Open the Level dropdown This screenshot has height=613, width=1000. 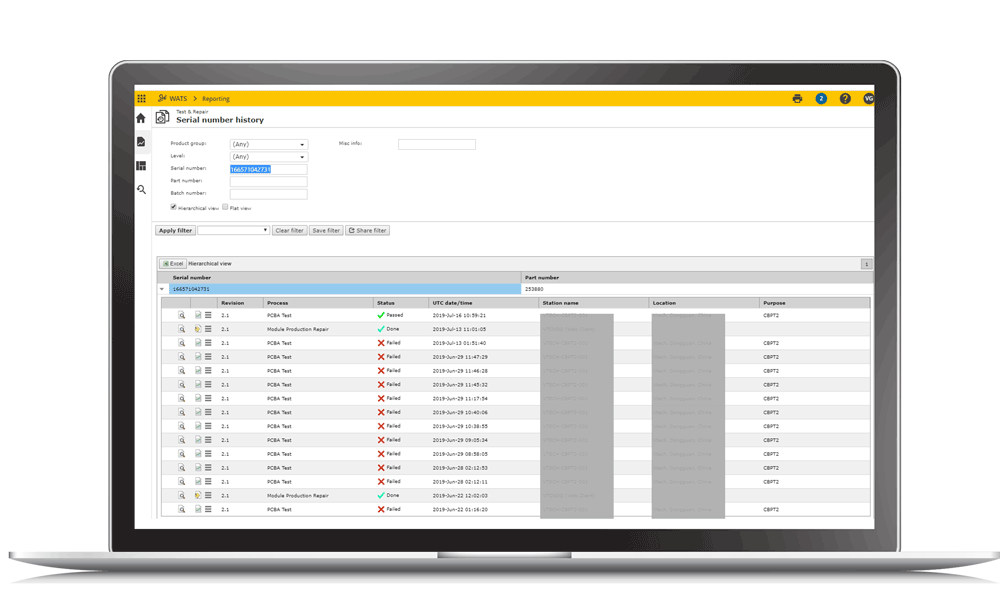click(268, 157)
